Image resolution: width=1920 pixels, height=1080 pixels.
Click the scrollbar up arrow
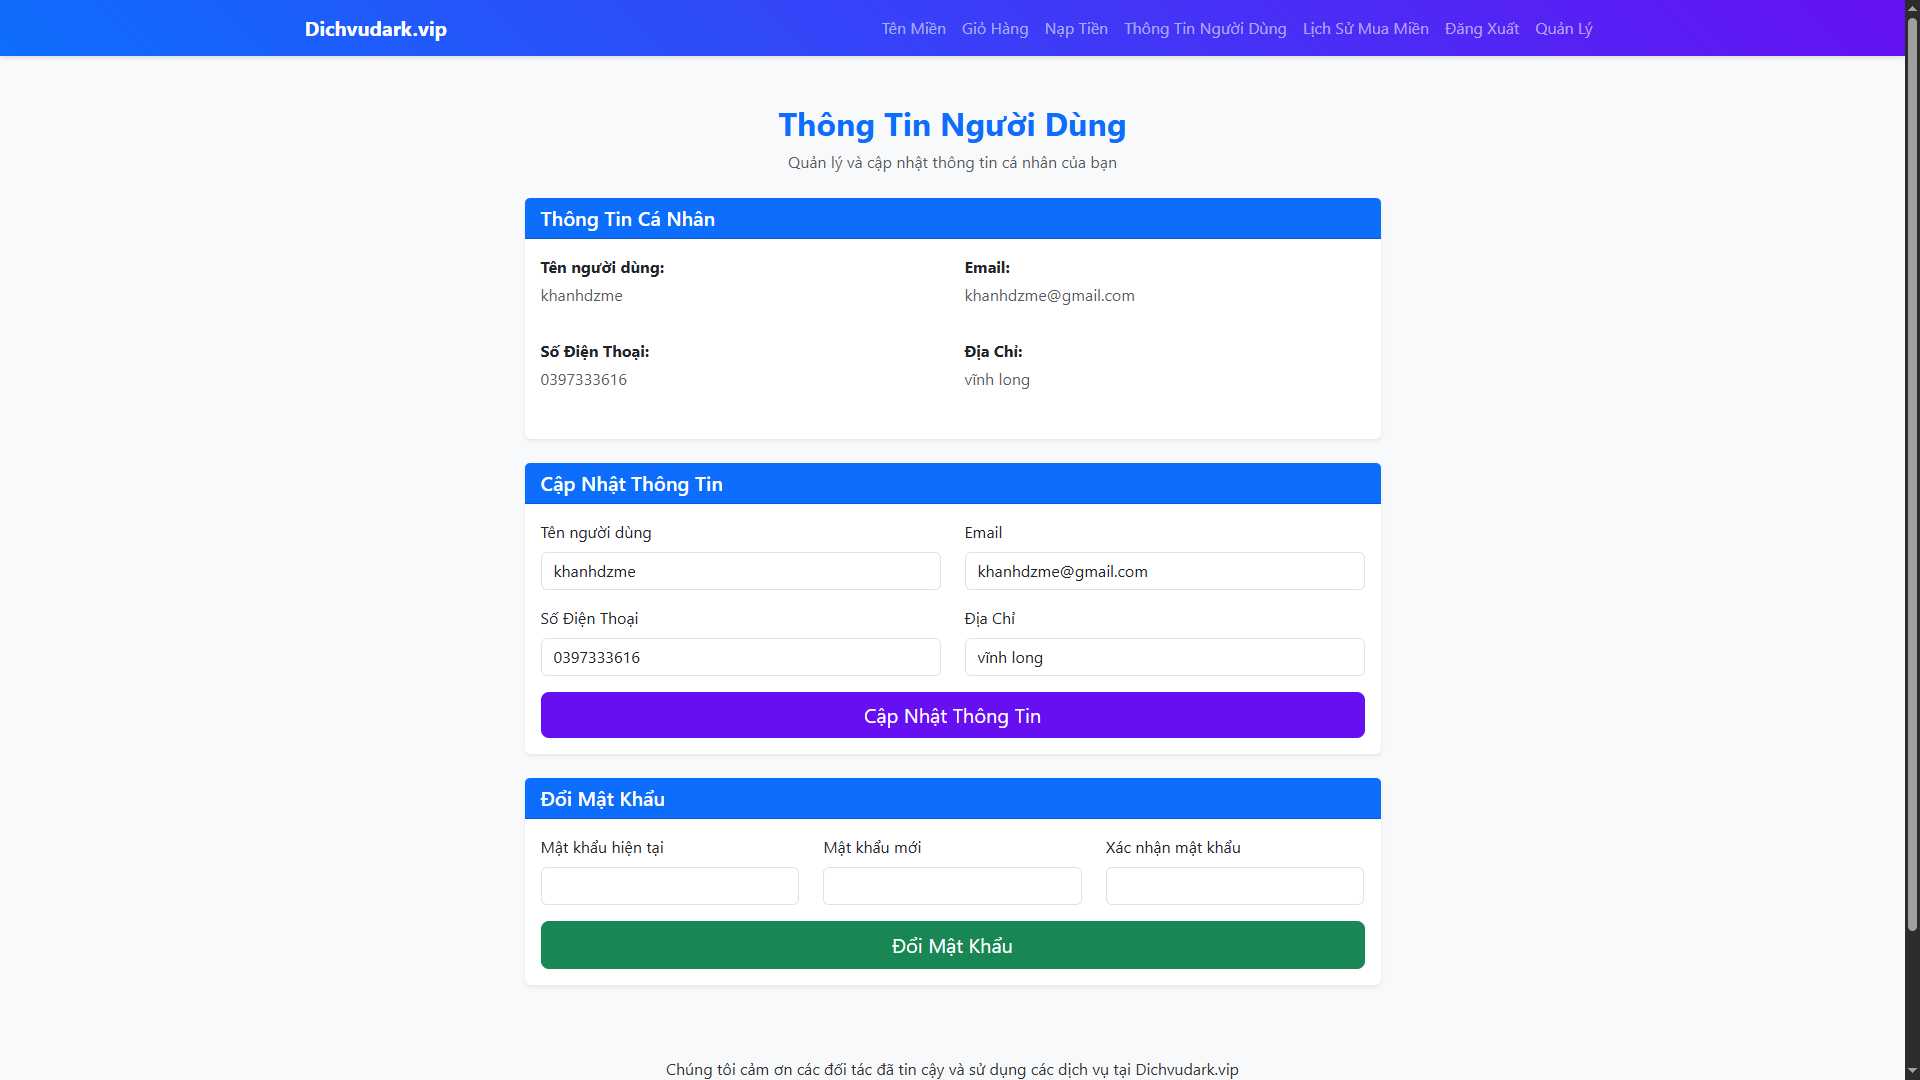(x=1912, y=7)
